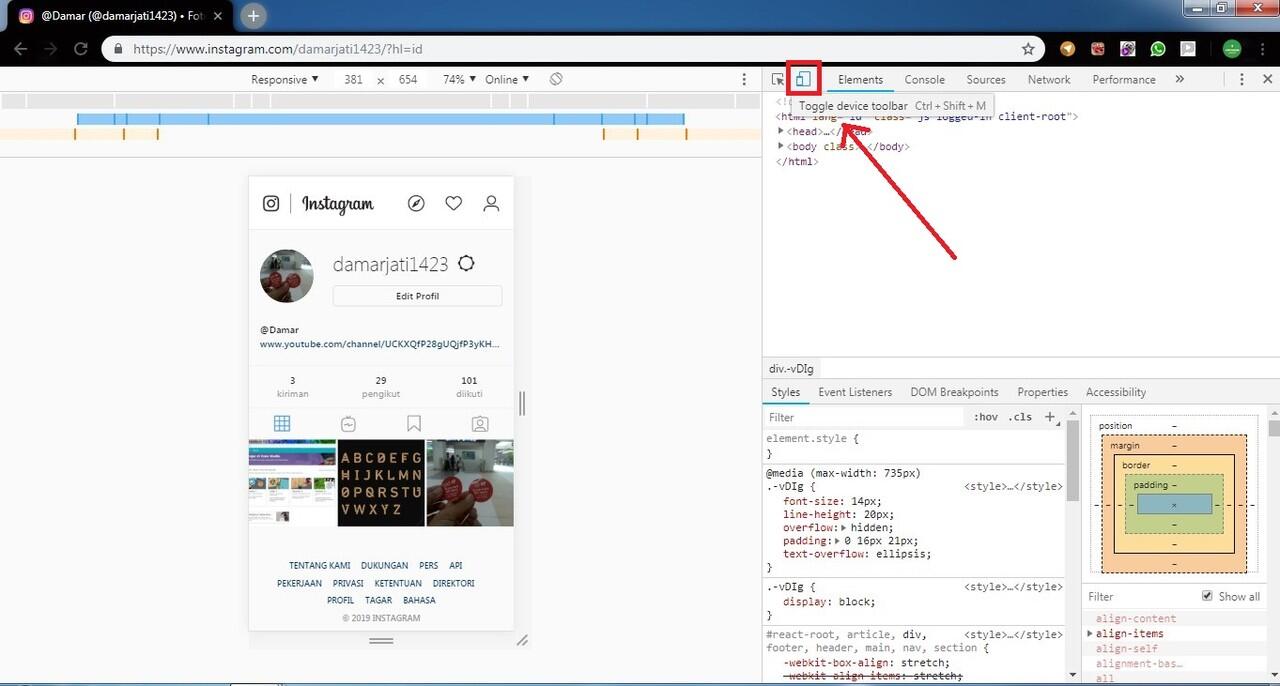Click the address bar URL
The width and height of the screenshot is (1280, 686).
pos(278,48)
